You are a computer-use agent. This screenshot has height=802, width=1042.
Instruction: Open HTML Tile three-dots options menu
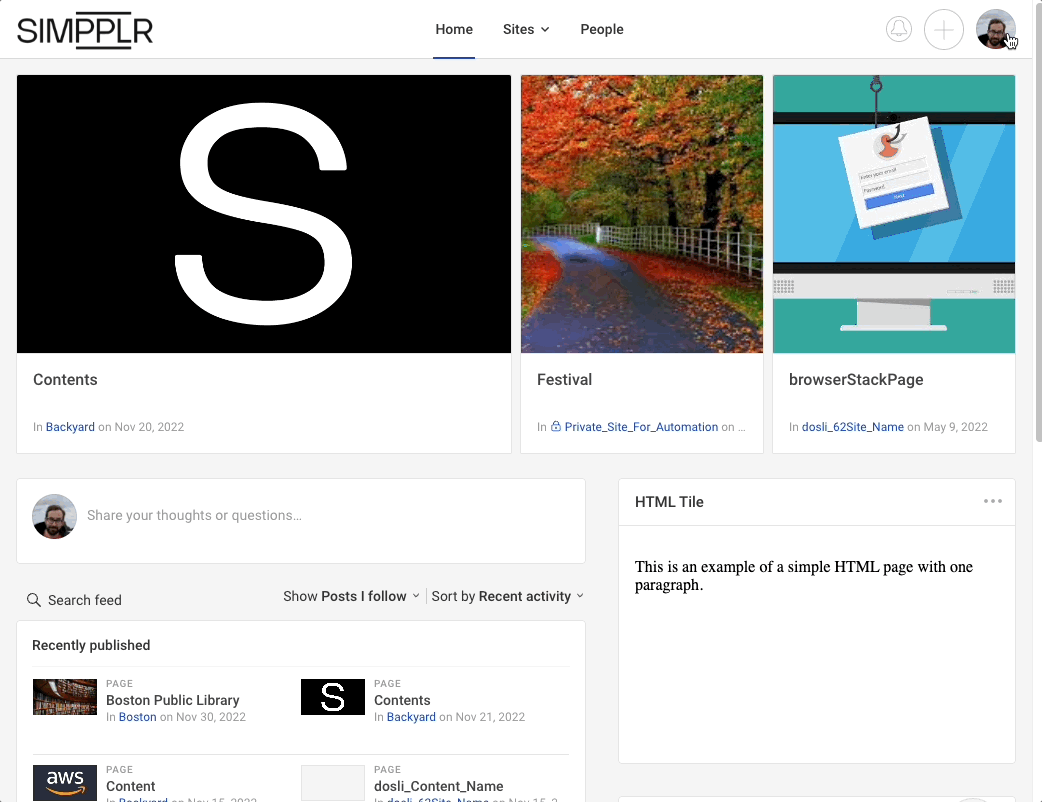992,501
